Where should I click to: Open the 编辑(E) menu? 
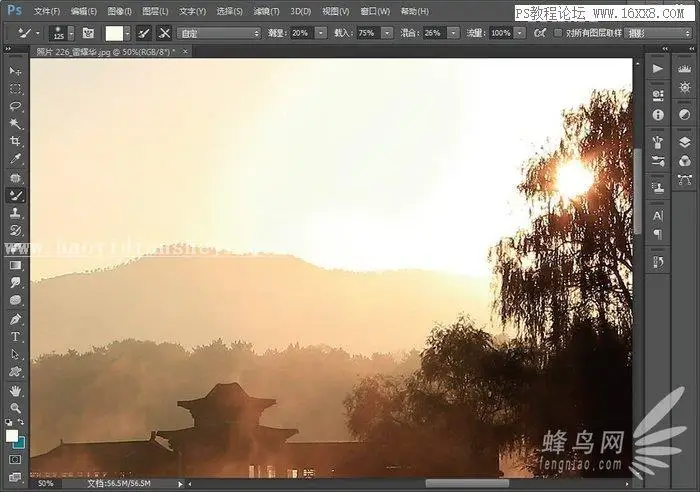tap(83, 11)
